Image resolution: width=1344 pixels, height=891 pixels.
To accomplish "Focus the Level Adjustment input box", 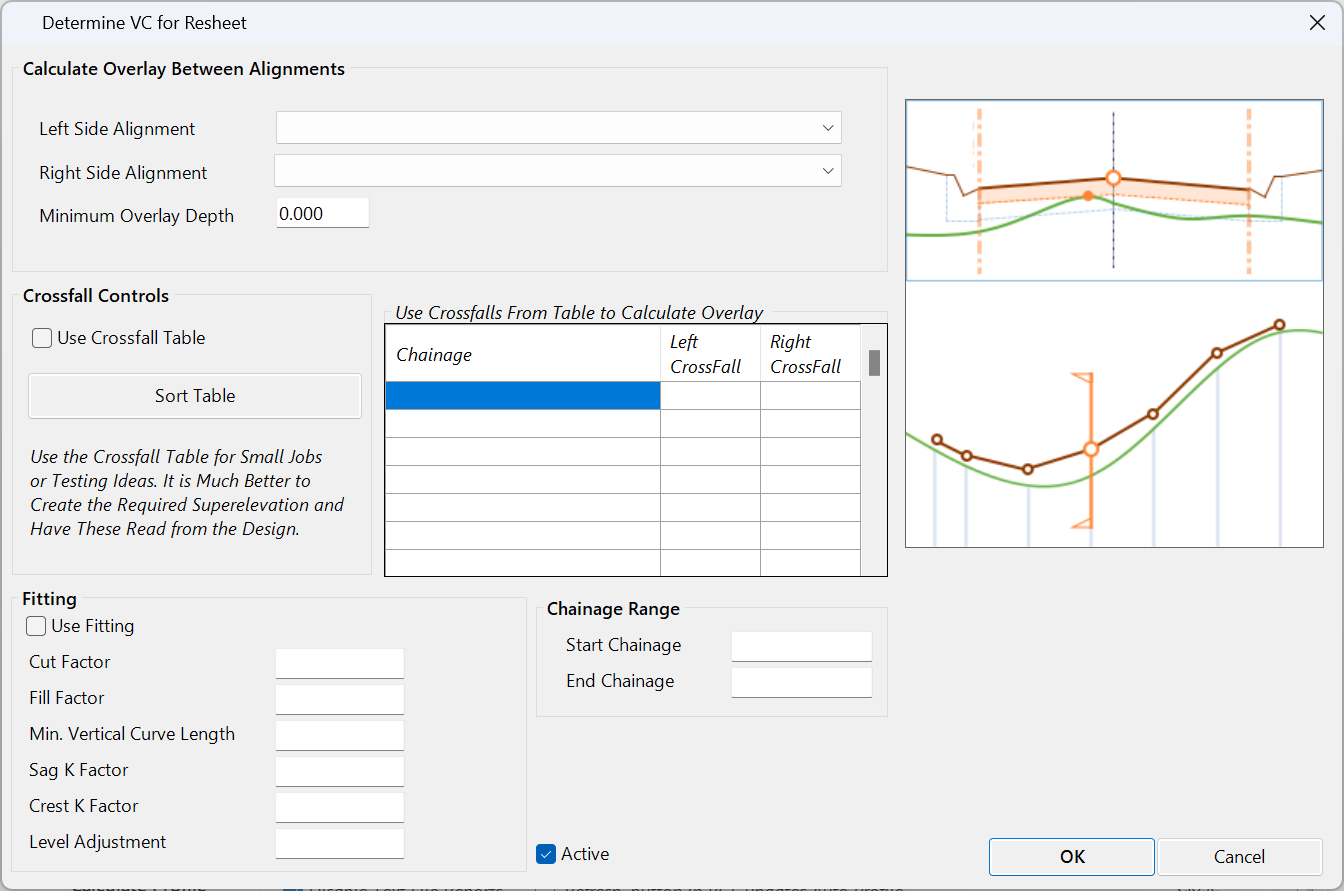I will pyautogui.click(x=340, y=843).
